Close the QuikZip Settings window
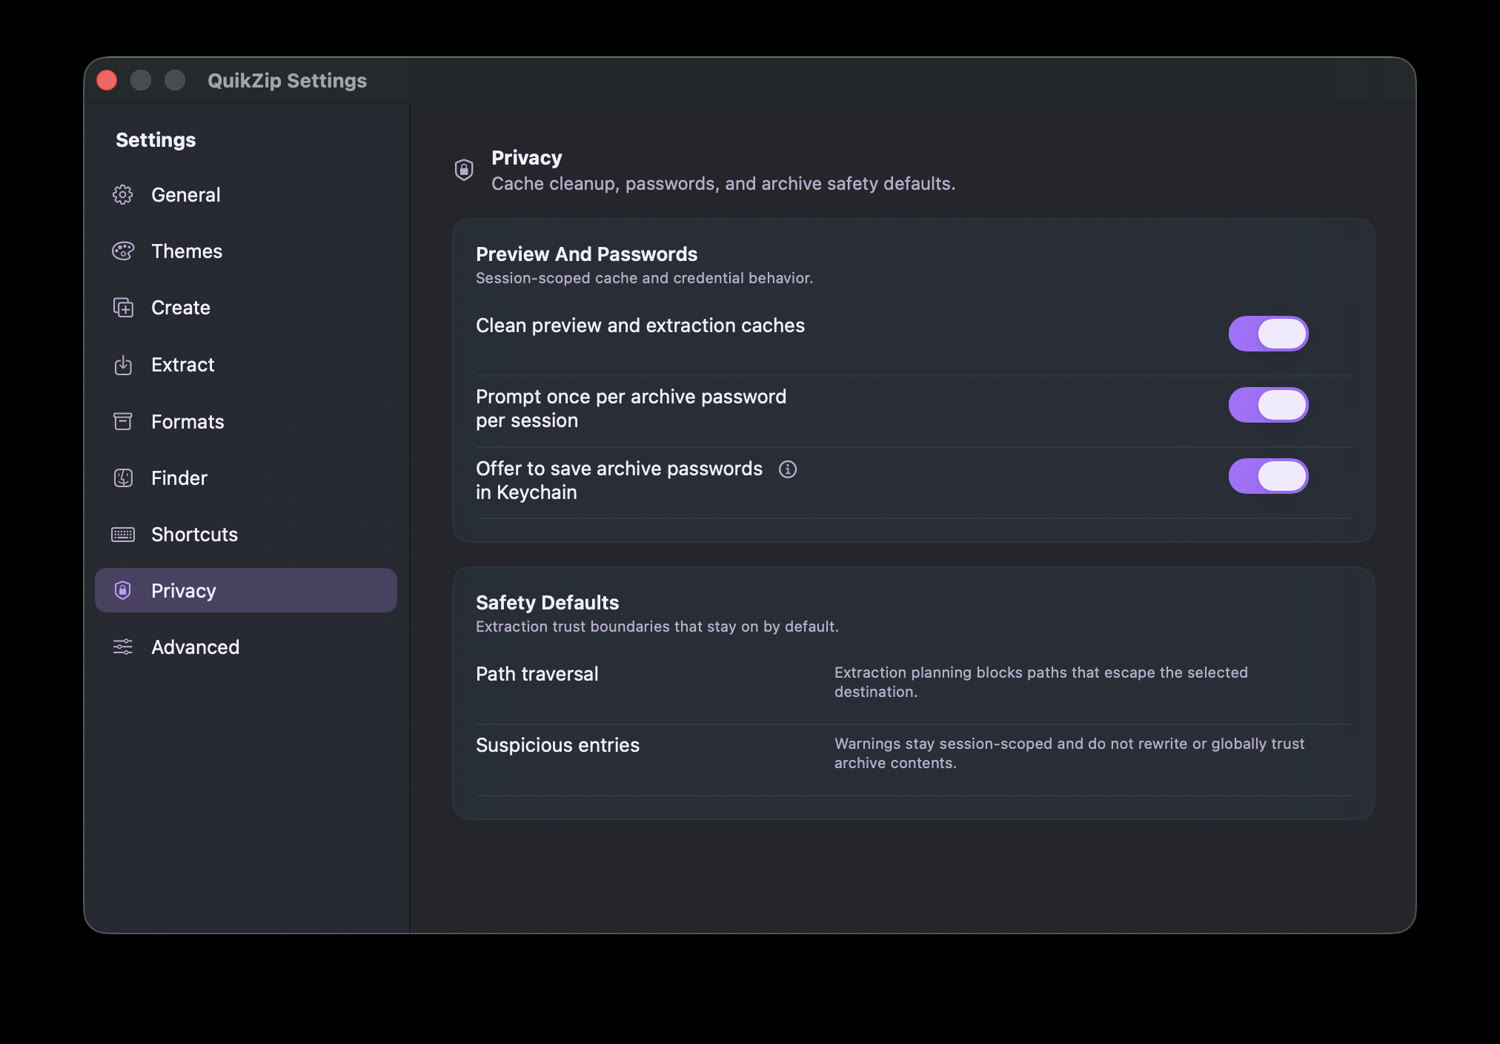The height and width of the screenshot is (1044, 1500). point(107,80)
